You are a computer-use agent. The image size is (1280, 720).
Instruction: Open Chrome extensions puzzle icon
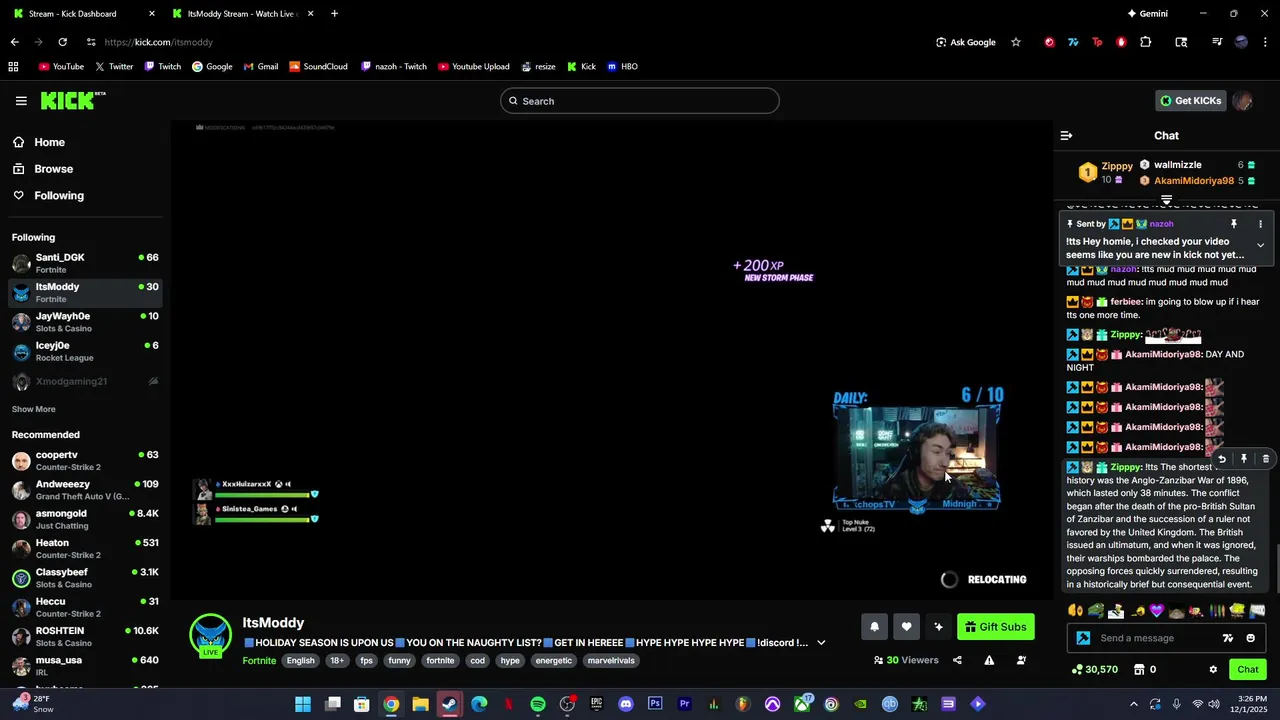1146,42
